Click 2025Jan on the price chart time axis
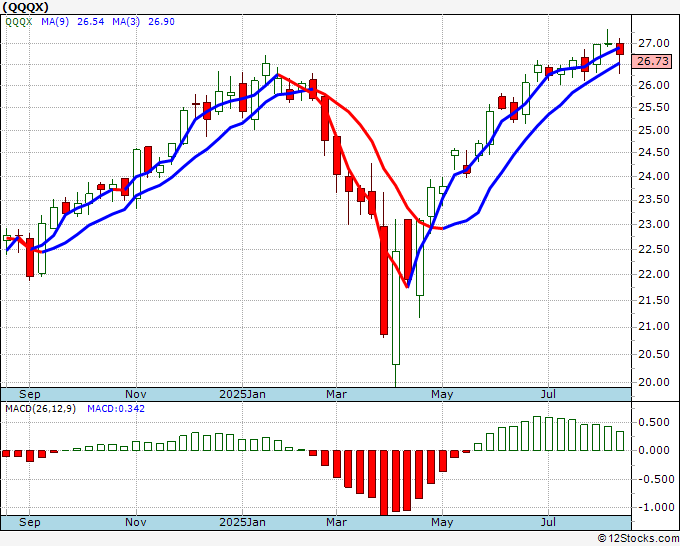The width and height of the screenshot is (680, 546). click(x=242, y=394)
